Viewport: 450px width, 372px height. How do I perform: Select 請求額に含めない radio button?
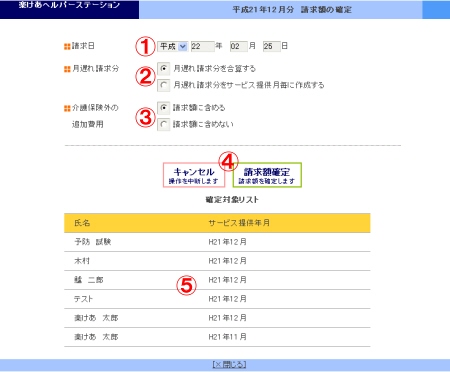(x=163, y=125)
